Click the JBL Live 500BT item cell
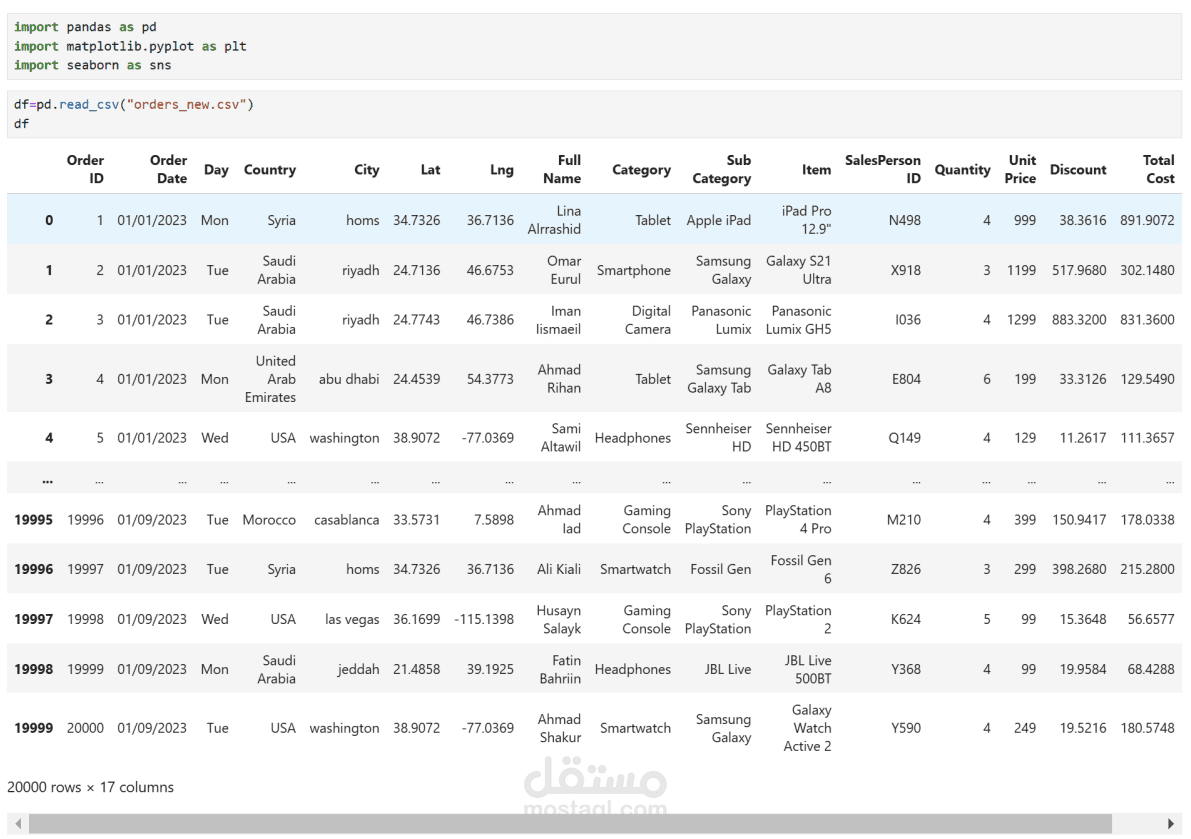This screenshot has height=839, width=1191. click(x=808, y=670)
